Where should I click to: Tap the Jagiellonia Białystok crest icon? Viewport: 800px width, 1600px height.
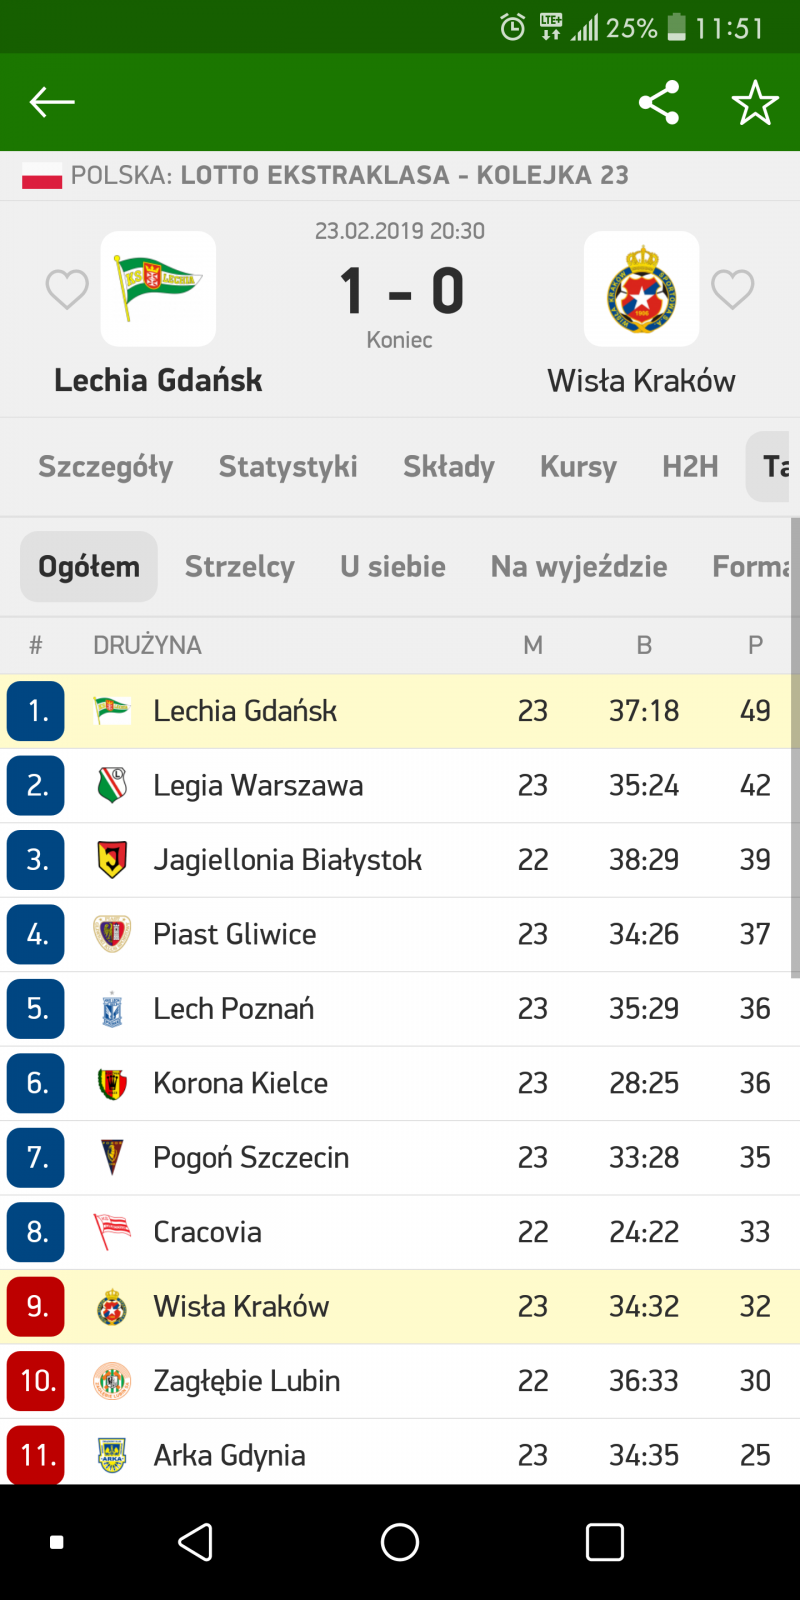tap(112, 860)
